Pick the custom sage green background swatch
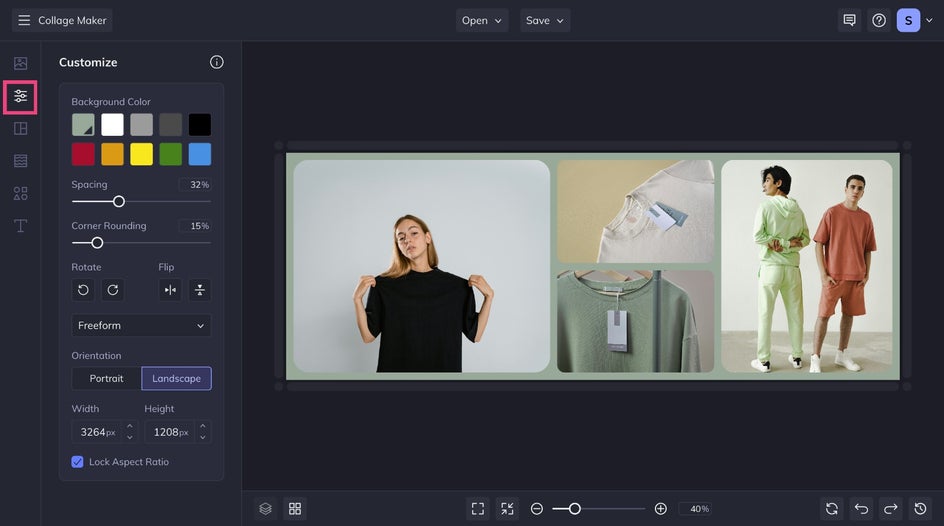The width and height of the screenshot is (944, 526). click(x=83, y=125)
